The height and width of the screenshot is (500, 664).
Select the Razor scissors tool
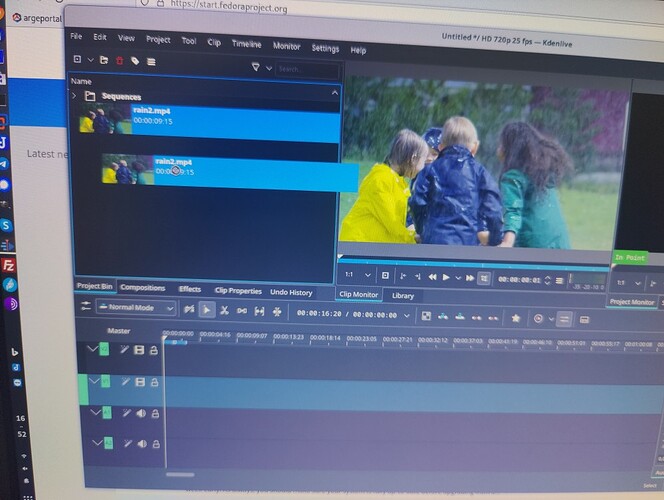[x=224, y=311]
